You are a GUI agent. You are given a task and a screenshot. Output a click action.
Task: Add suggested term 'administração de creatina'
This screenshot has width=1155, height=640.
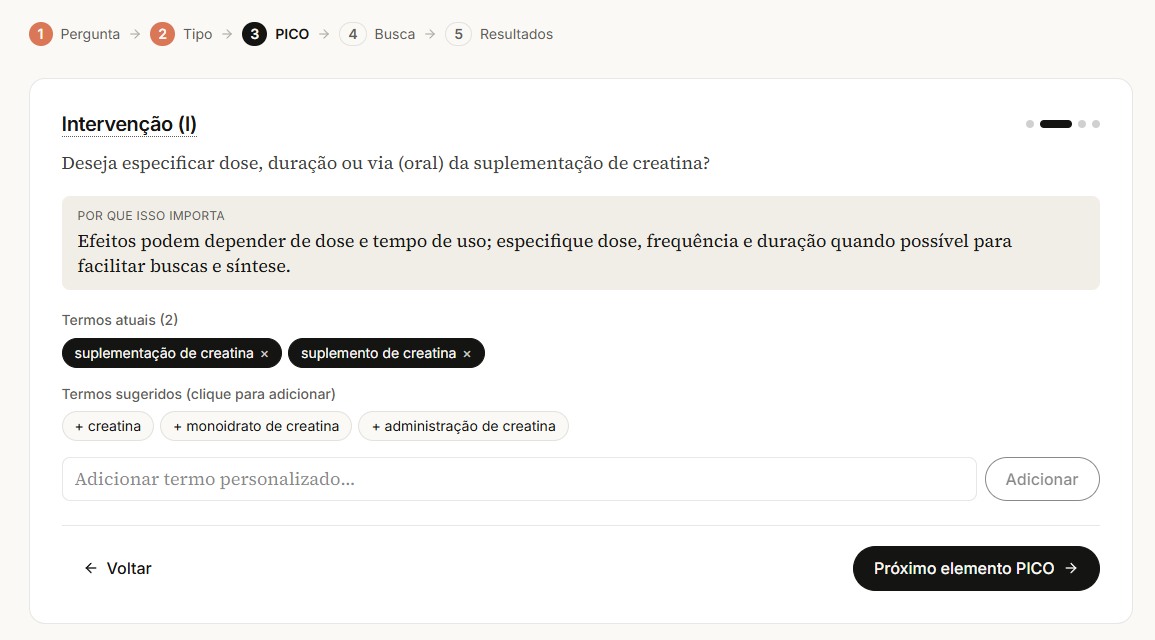coord(463,426)
